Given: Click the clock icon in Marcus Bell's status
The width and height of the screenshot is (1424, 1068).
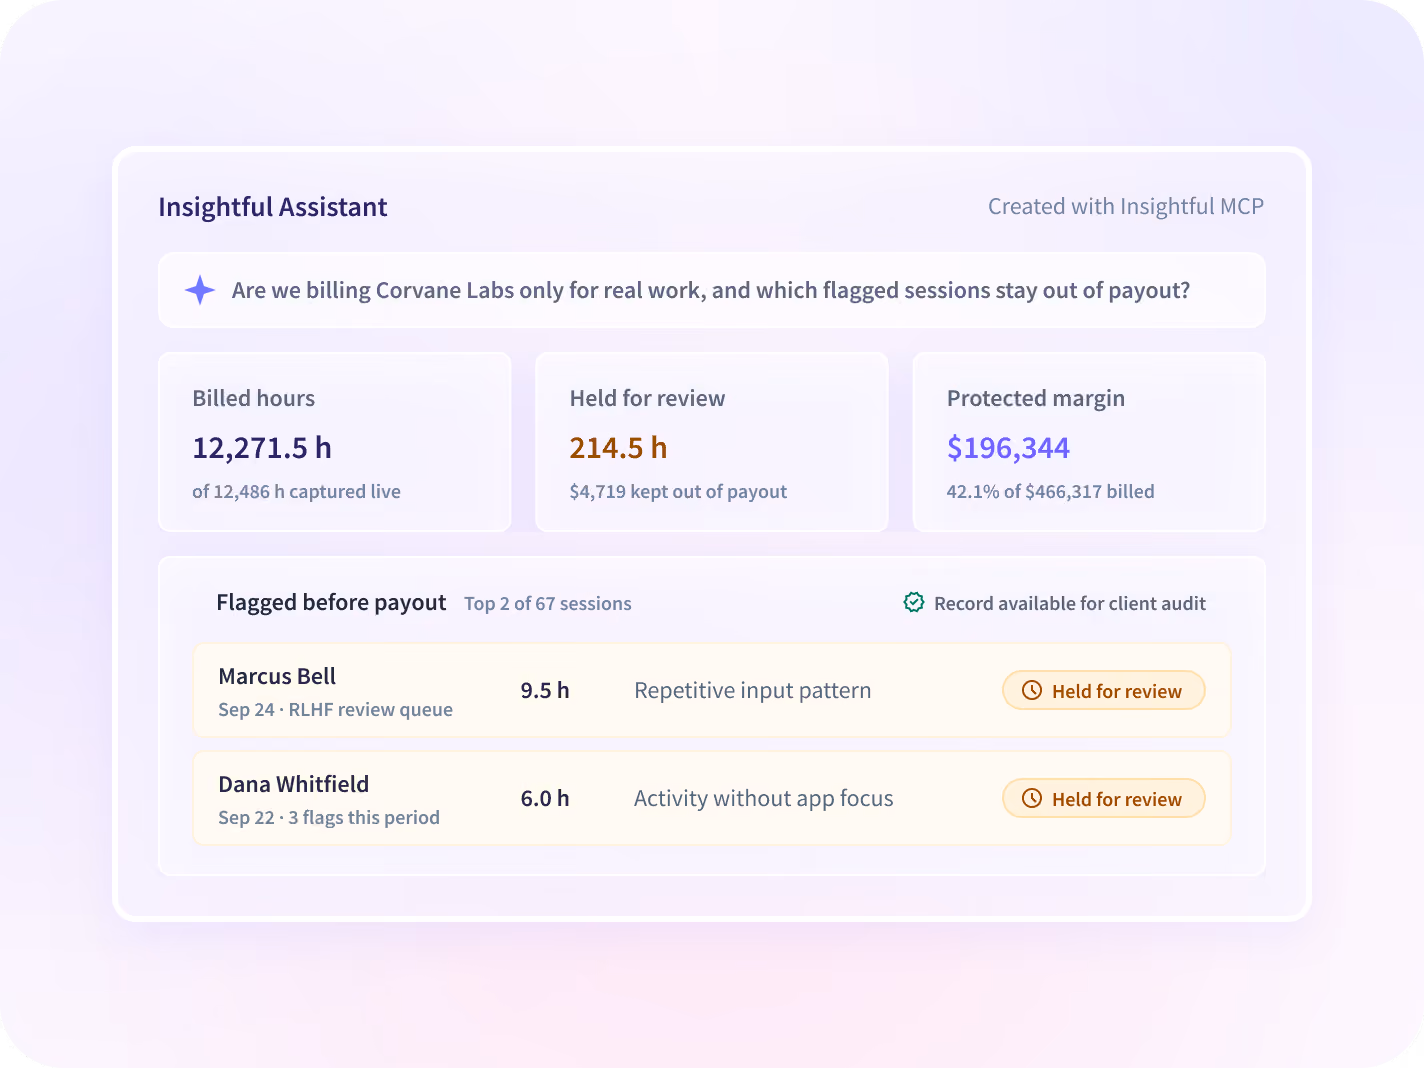Looking at the screenshot, I should coord(1032,690).
